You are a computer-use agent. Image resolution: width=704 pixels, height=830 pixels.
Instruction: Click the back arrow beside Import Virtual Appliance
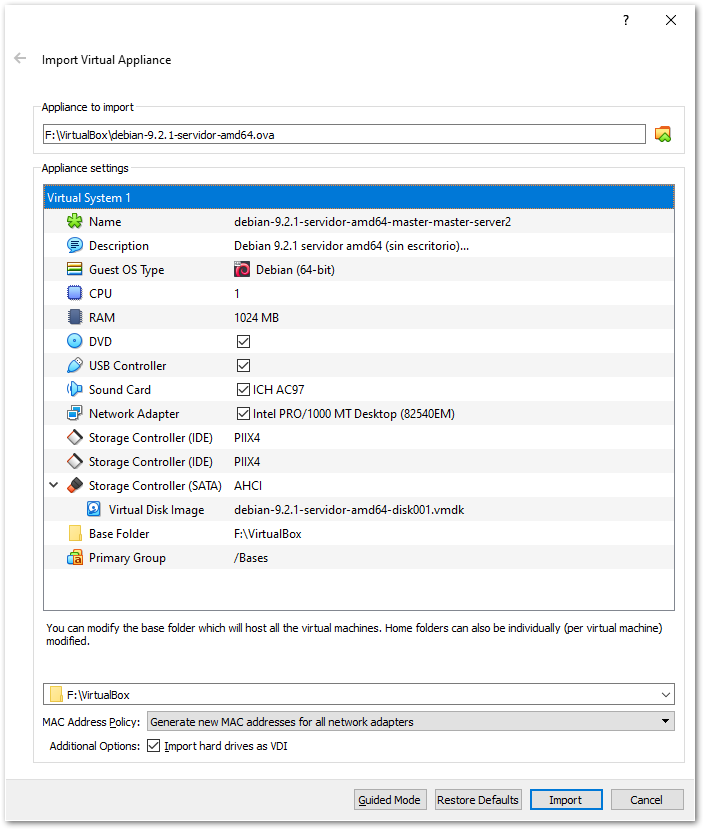[x=20, y=58]
